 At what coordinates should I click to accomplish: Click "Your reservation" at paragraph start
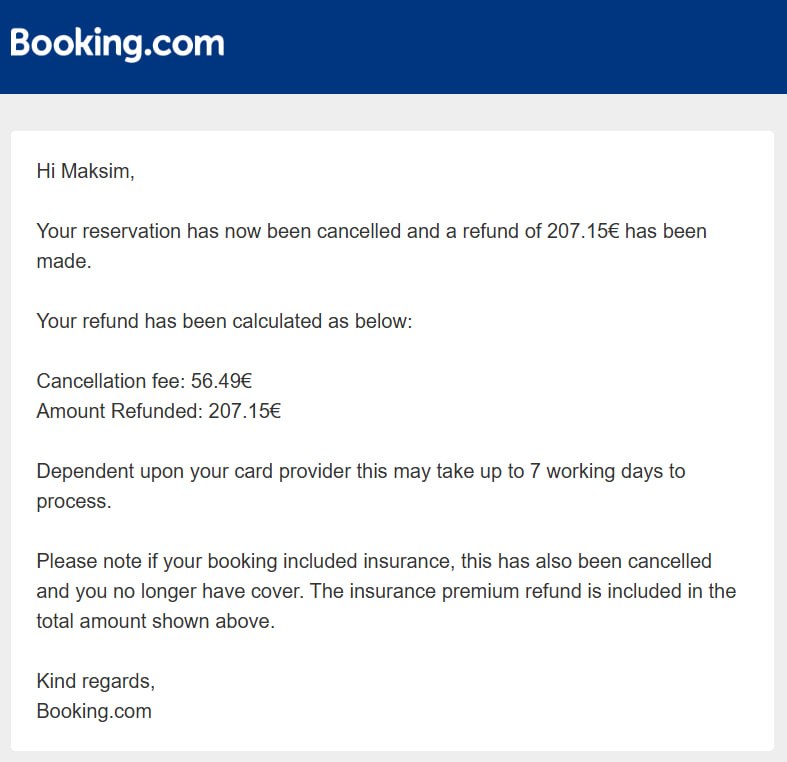108,231
